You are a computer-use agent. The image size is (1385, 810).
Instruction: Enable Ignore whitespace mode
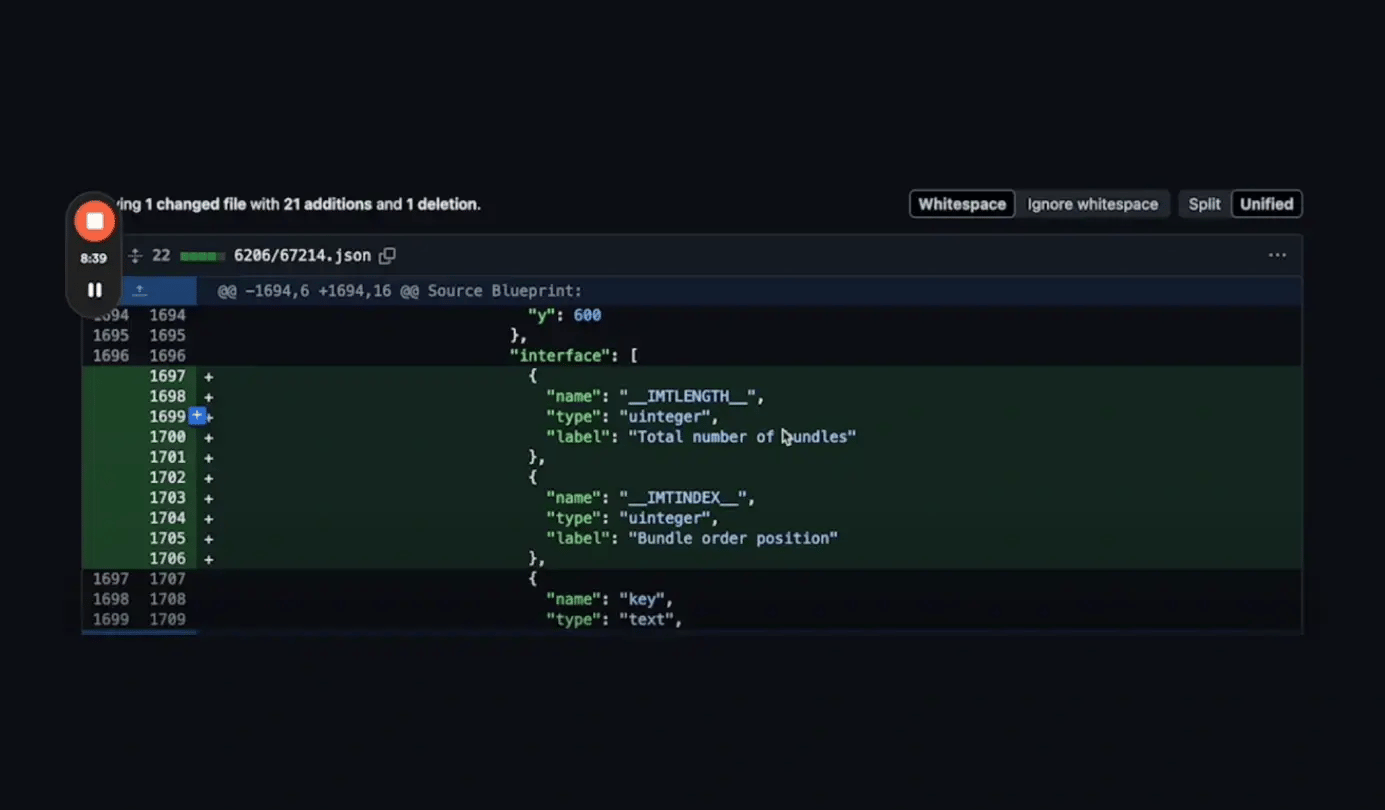click(x=1093, y=203)
